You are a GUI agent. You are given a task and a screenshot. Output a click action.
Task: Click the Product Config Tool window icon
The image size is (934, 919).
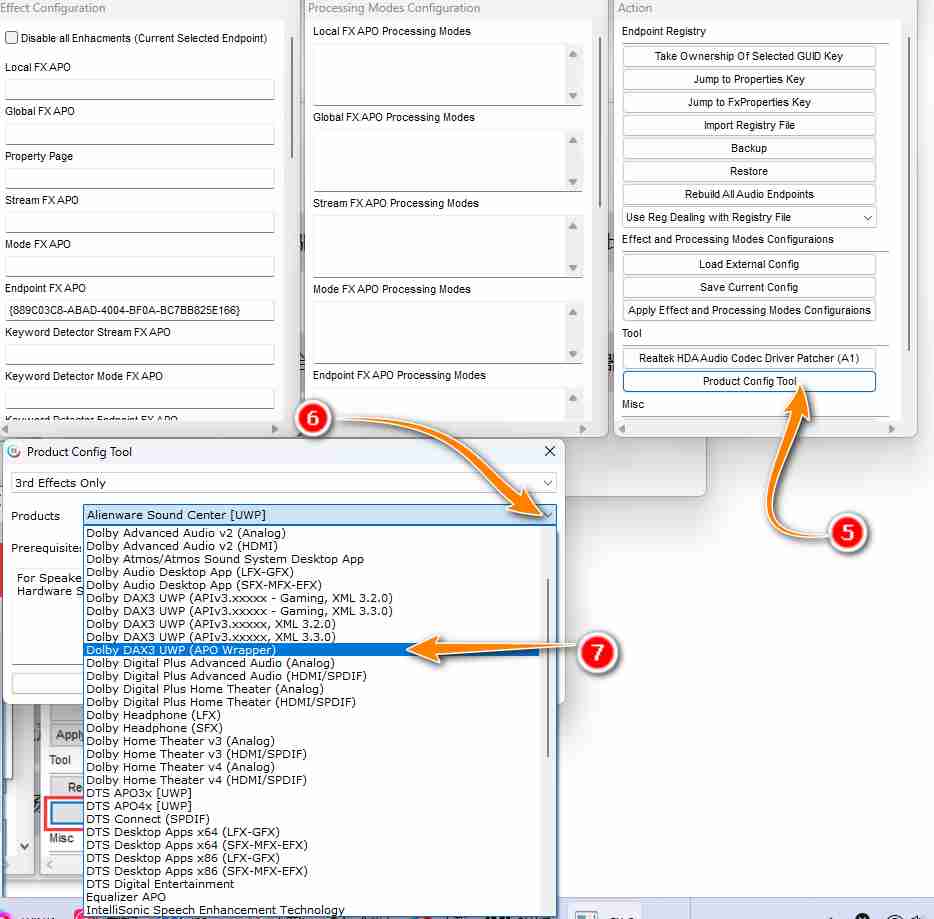[x=14, y=452]
